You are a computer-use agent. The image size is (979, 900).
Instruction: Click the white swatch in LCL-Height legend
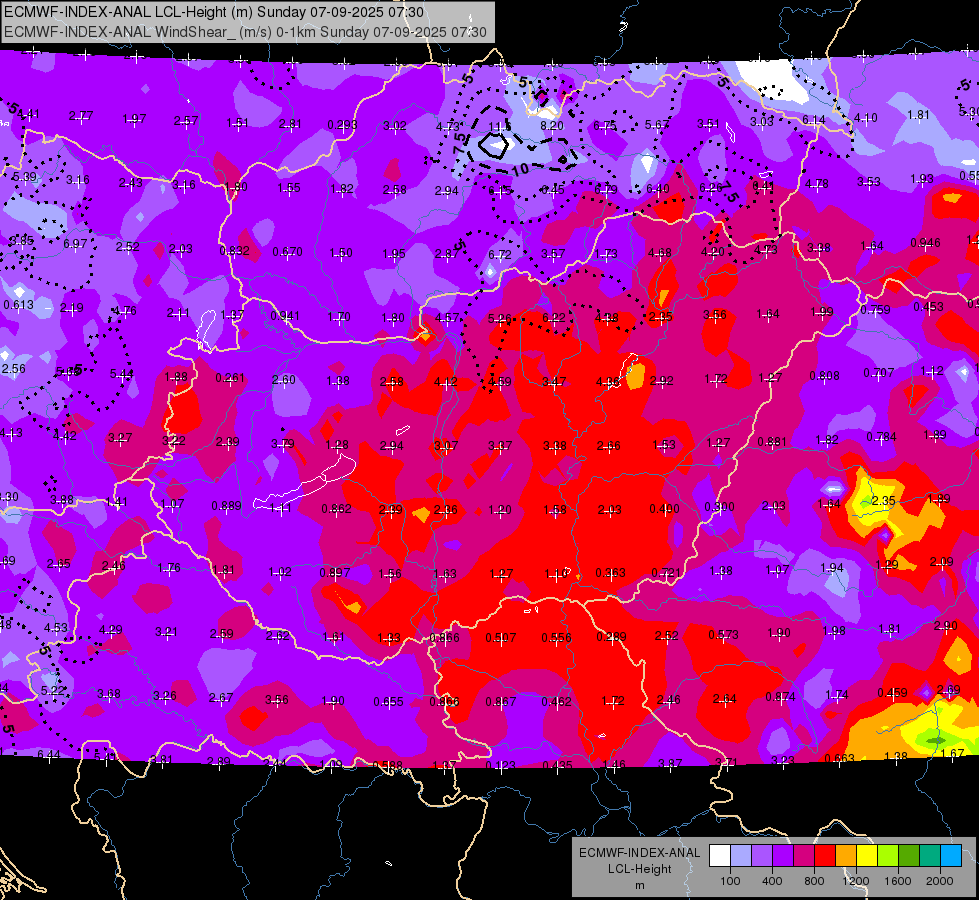point(720,856)
